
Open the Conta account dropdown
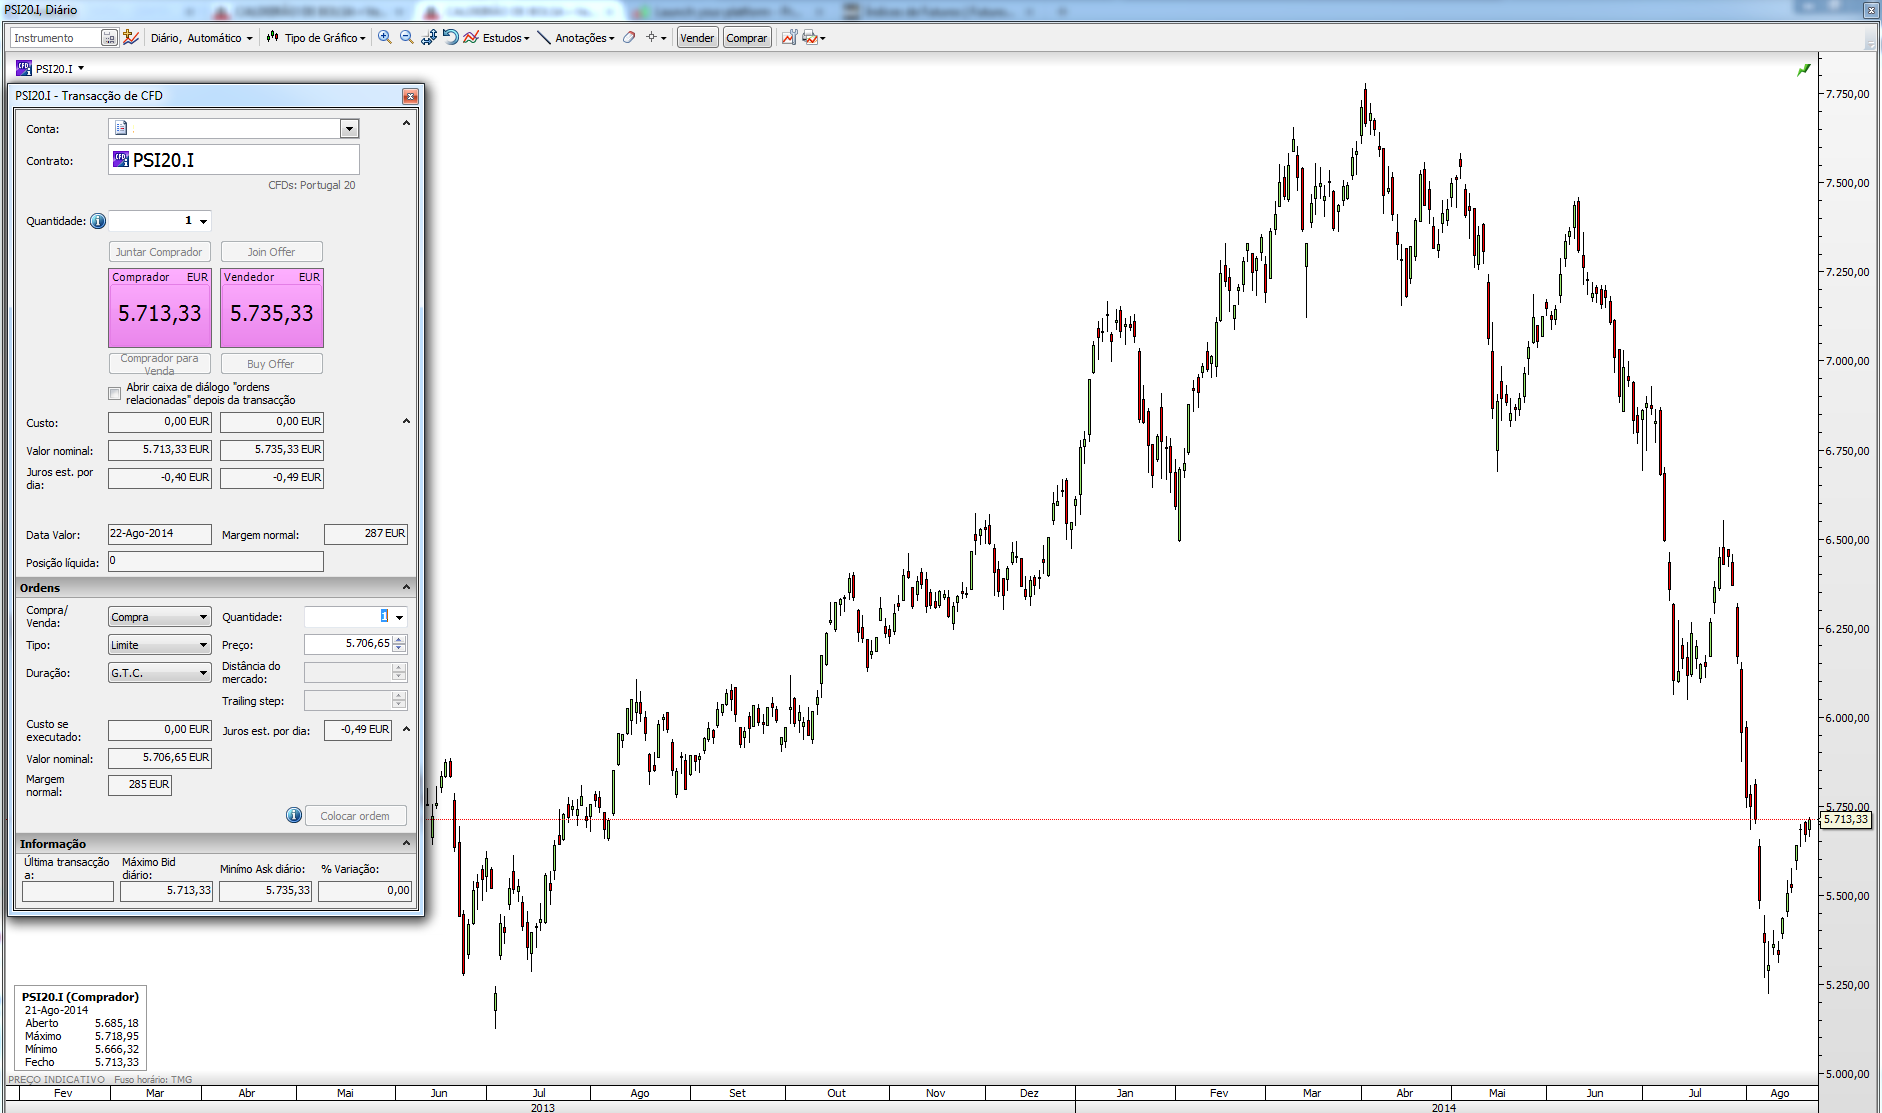(349, 128)
